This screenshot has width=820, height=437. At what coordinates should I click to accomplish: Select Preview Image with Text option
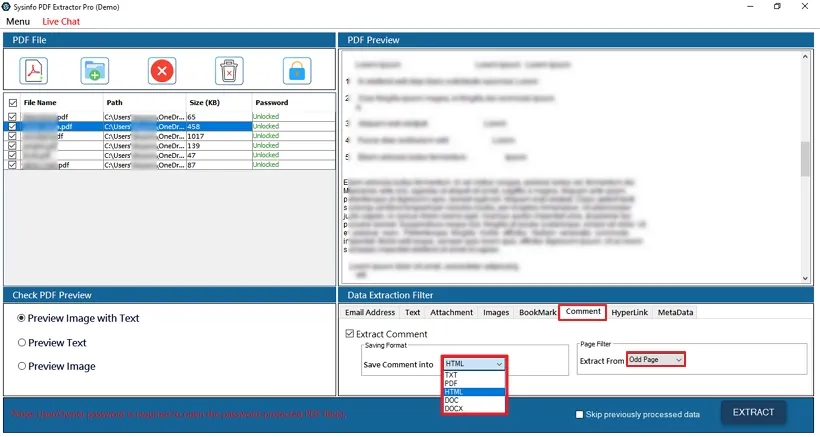point(21,318)
